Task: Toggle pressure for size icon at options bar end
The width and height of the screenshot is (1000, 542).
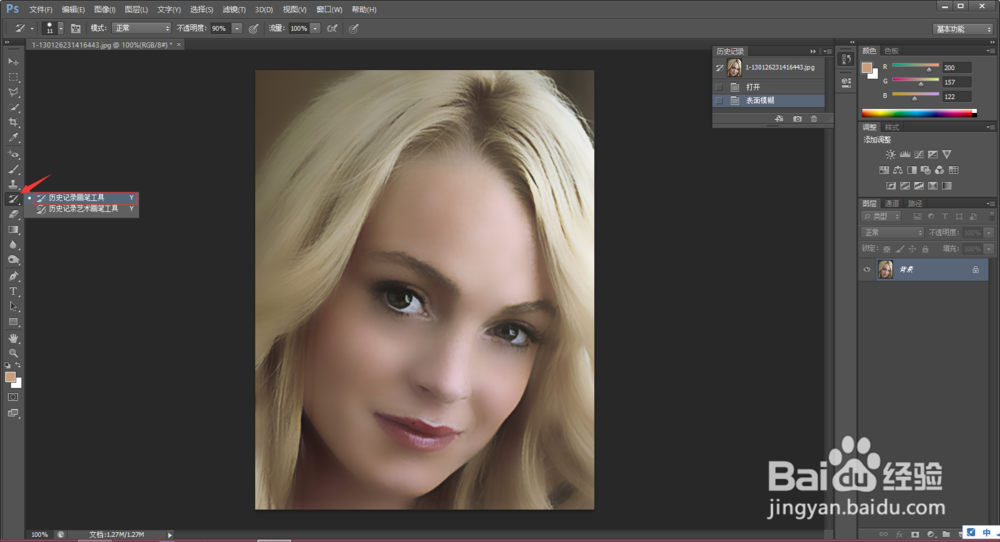Action: tap(353, 28)
